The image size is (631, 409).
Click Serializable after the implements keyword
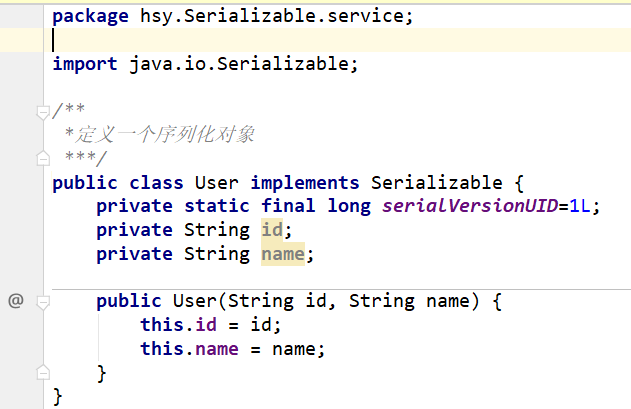436,182
